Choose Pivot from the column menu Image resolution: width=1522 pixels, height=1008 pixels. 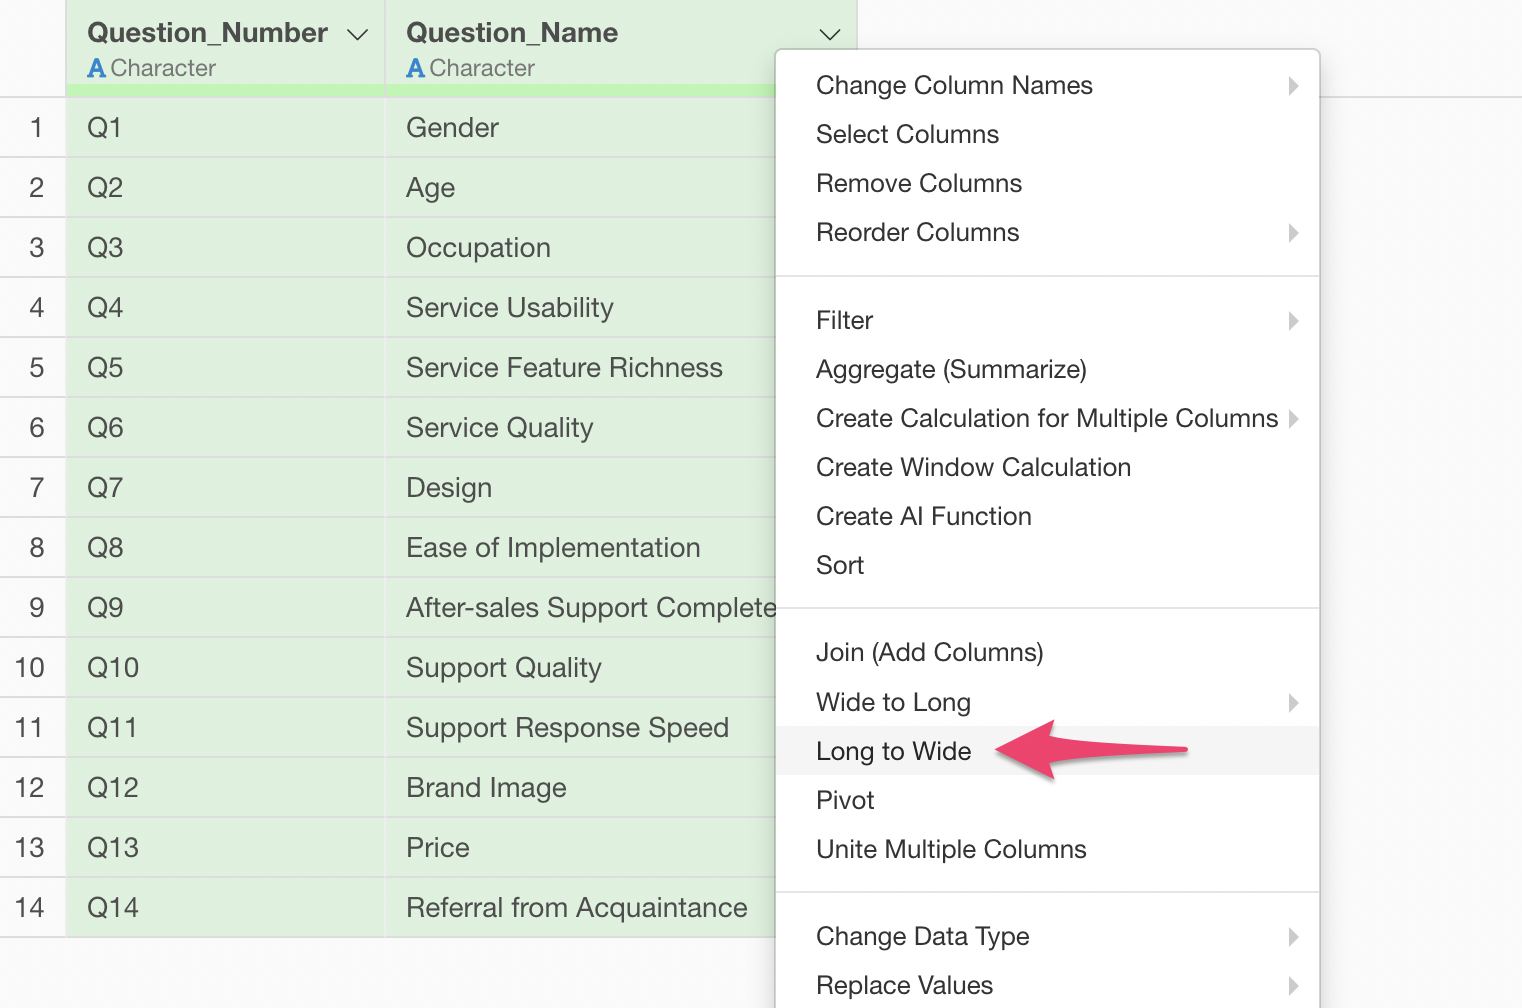[845, 800]
